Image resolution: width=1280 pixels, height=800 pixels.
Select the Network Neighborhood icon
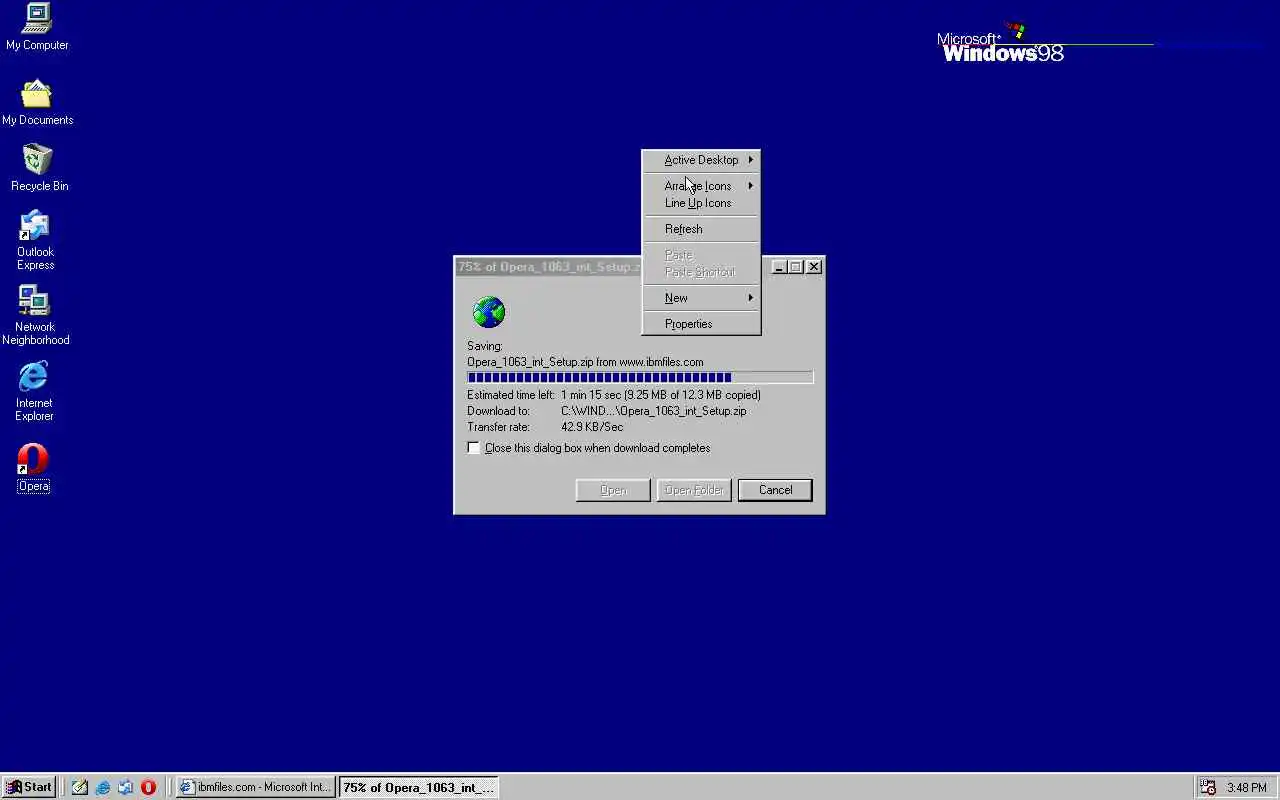coord(35,315)
